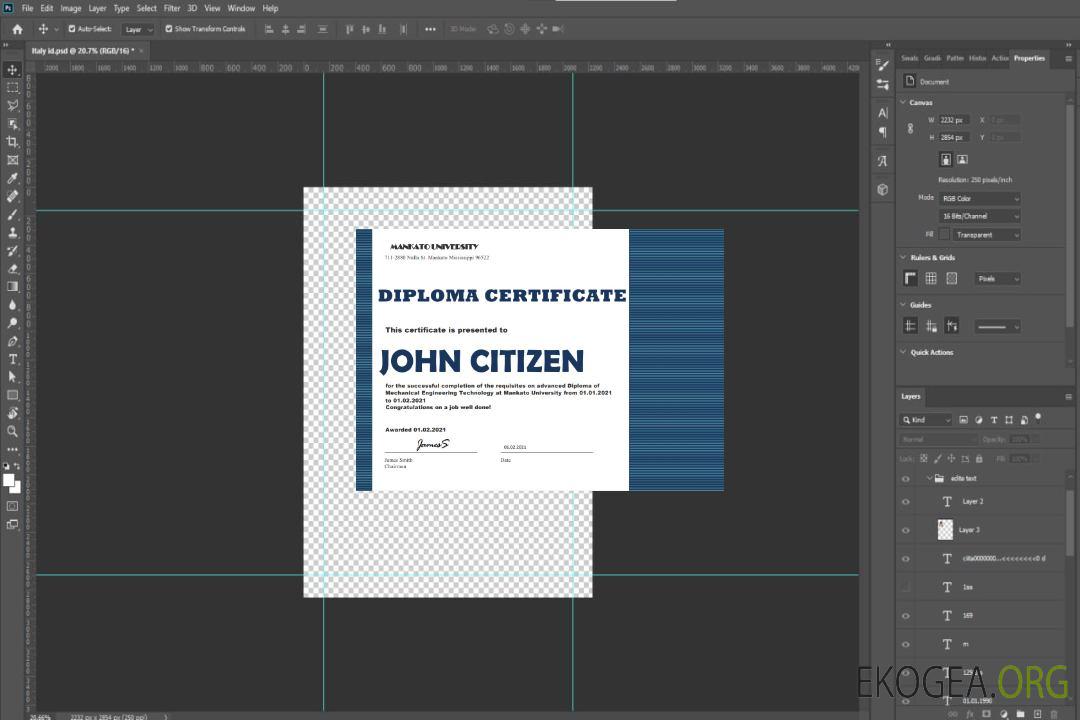This screenshot has height=720, width=1080.
Task: Toggle Show Transform Controls checkbox
Action: 169,29
